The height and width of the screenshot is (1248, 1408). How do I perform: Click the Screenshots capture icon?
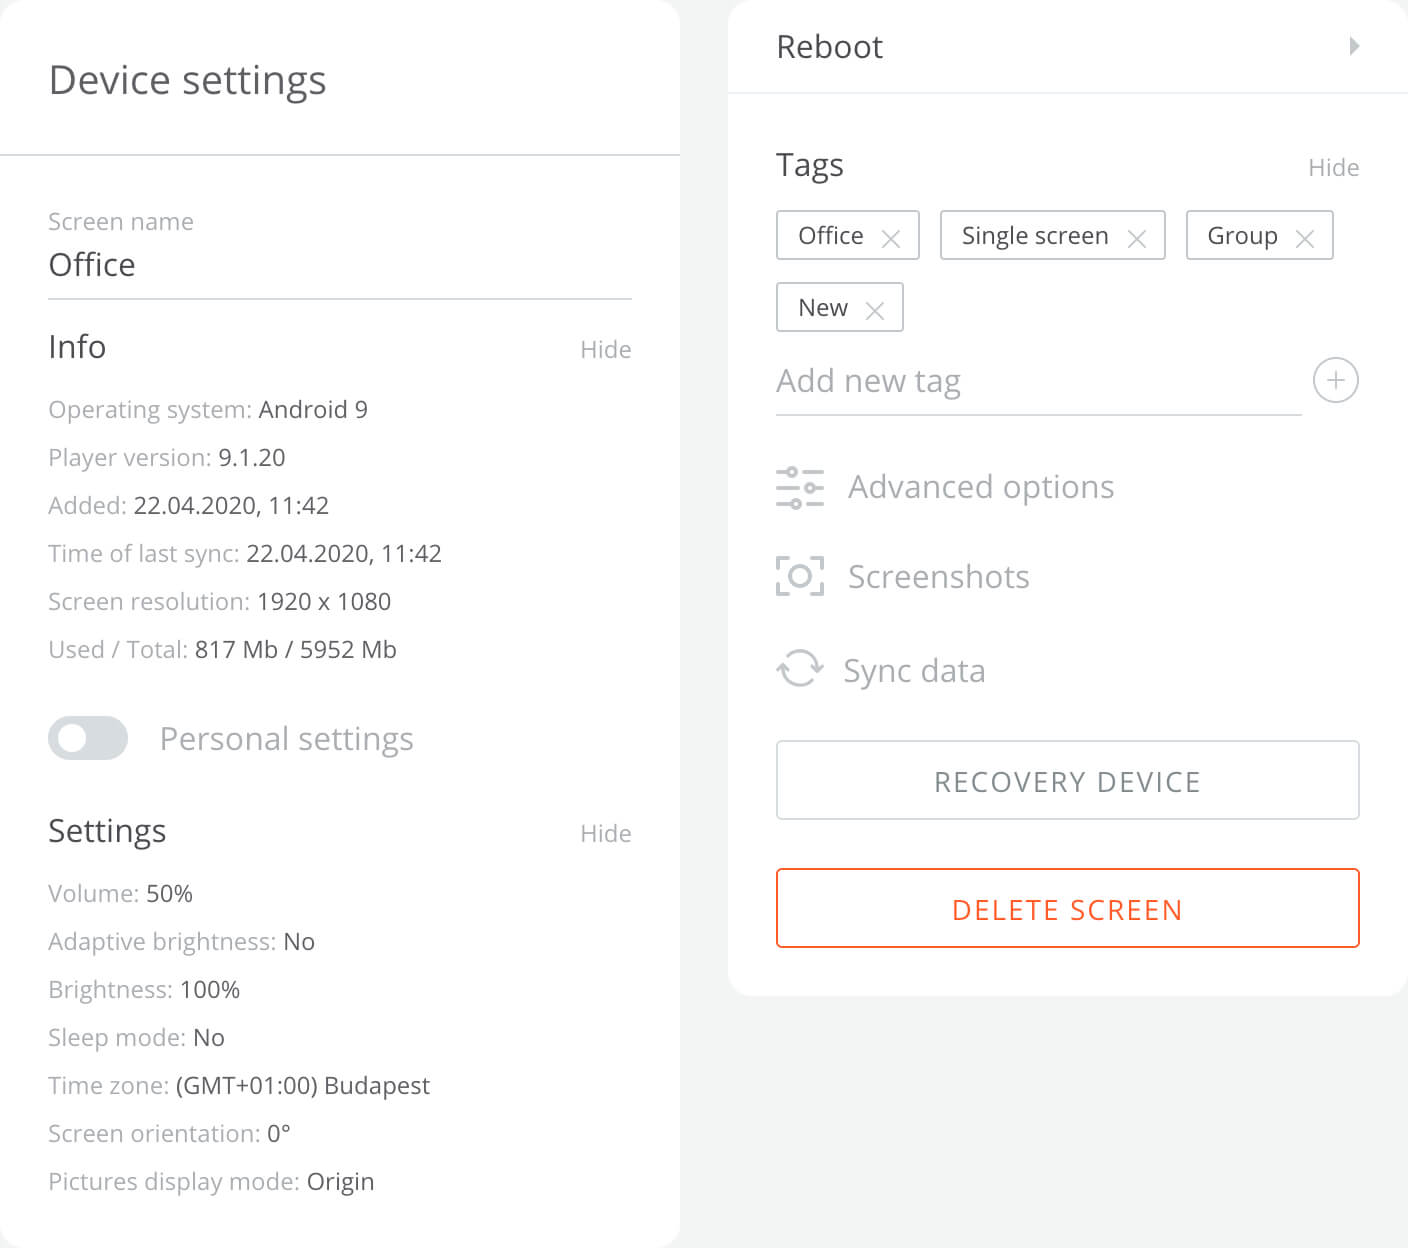pyautogui.click(x=800, y=576)
